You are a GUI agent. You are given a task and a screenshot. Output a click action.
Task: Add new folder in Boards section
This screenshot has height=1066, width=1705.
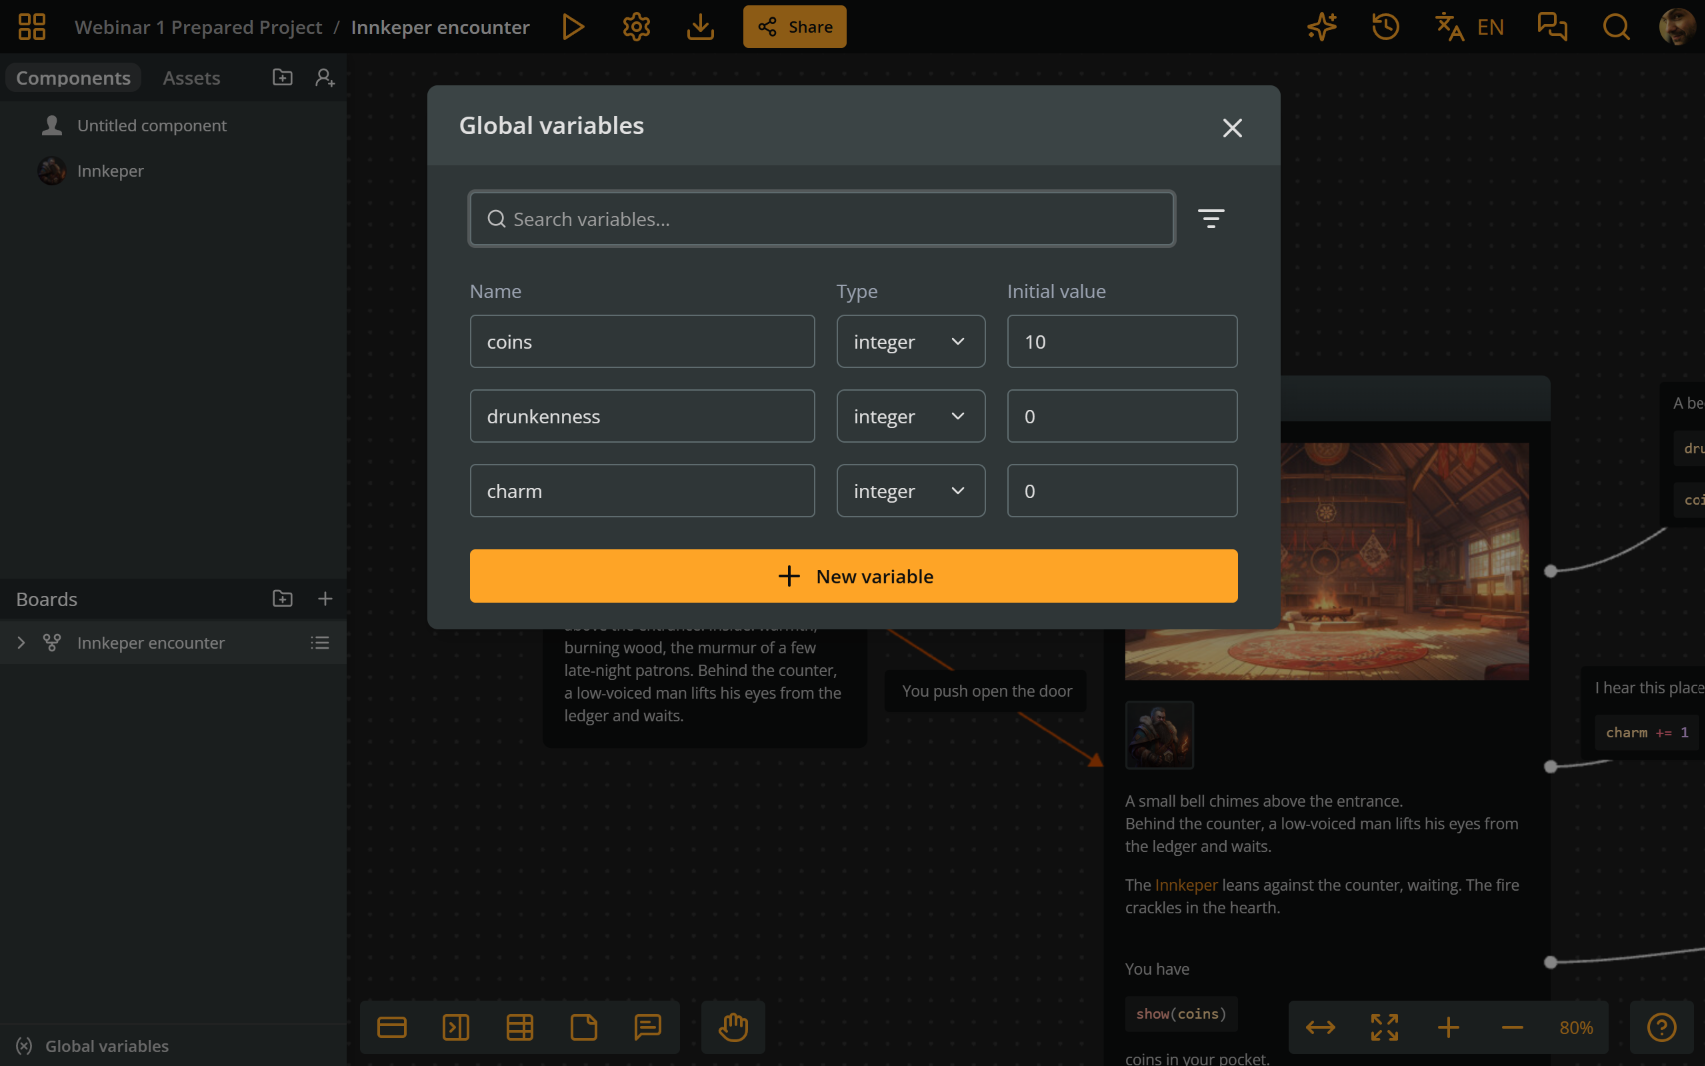pyautogui.click(x=283, y=599)
